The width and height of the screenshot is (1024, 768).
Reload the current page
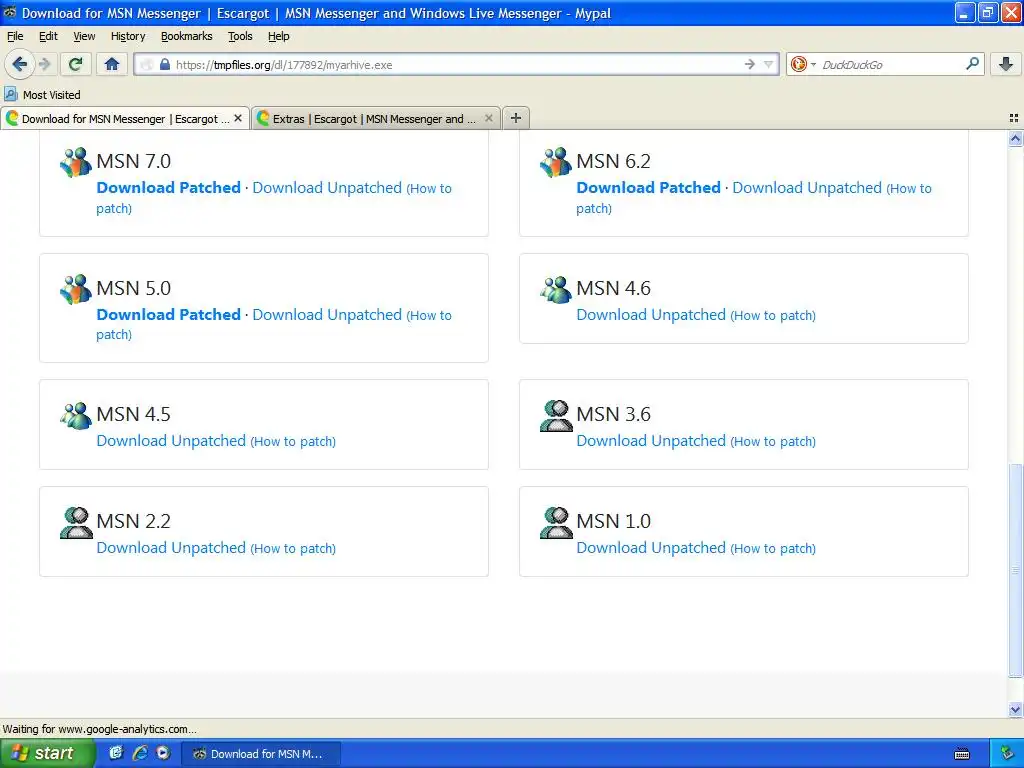pyautogui.click(x=76, y=64)
